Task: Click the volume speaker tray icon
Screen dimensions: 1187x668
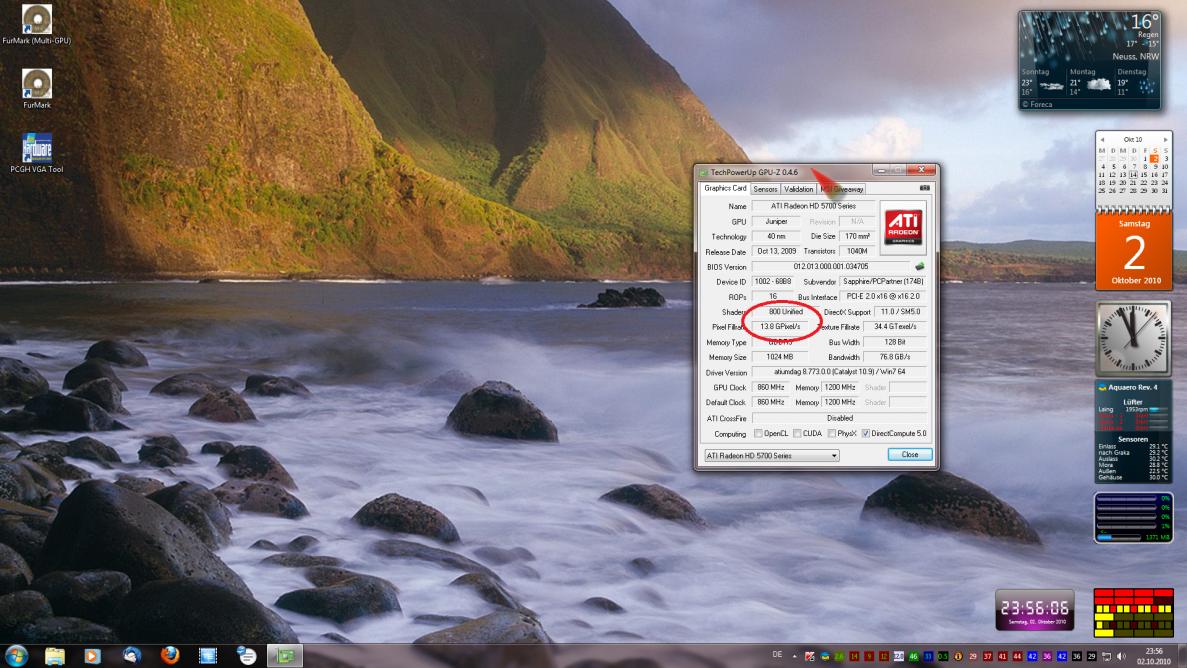Action: 1121,657
